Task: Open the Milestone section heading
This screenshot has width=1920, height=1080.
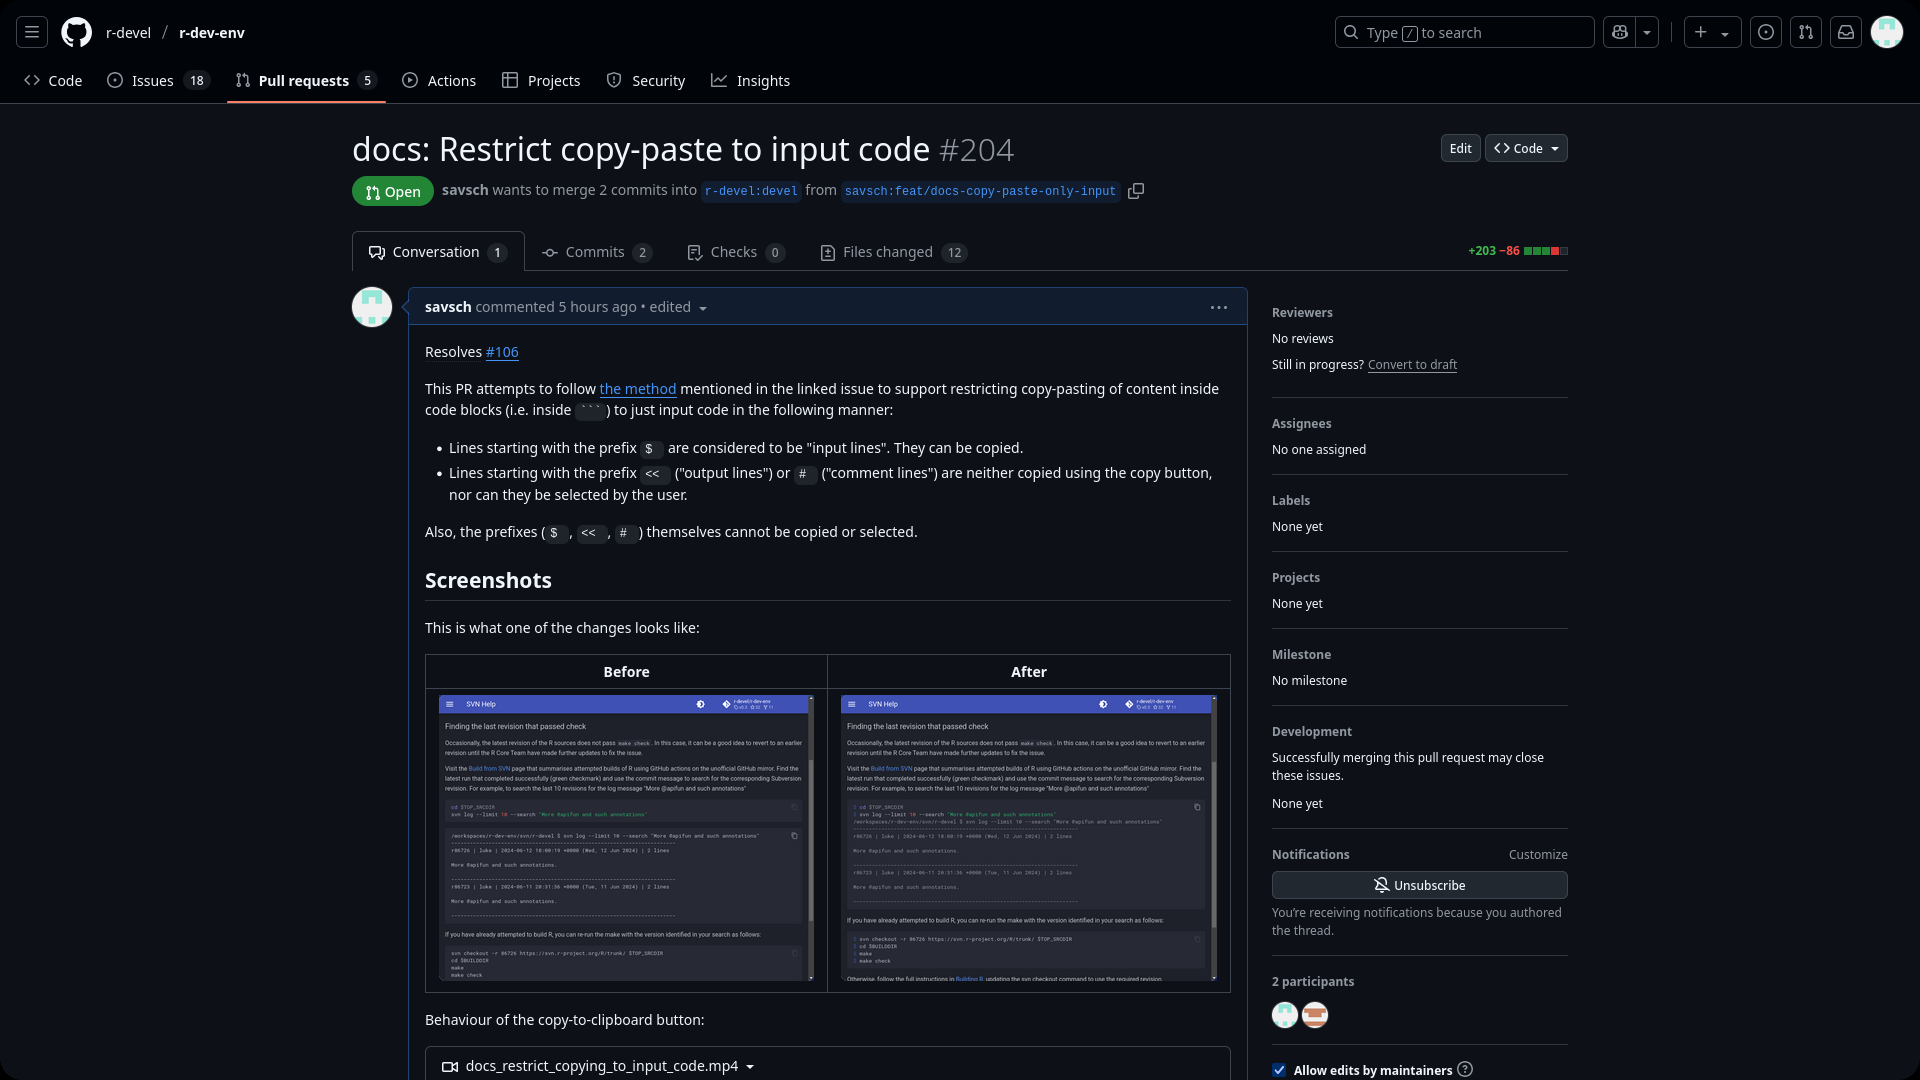Action: [1301, 655]
